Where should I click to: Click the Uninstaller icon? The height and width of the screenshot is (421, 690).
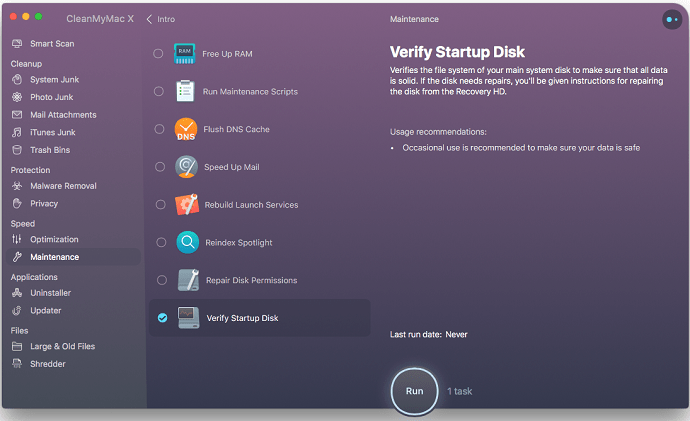point(17,293)
